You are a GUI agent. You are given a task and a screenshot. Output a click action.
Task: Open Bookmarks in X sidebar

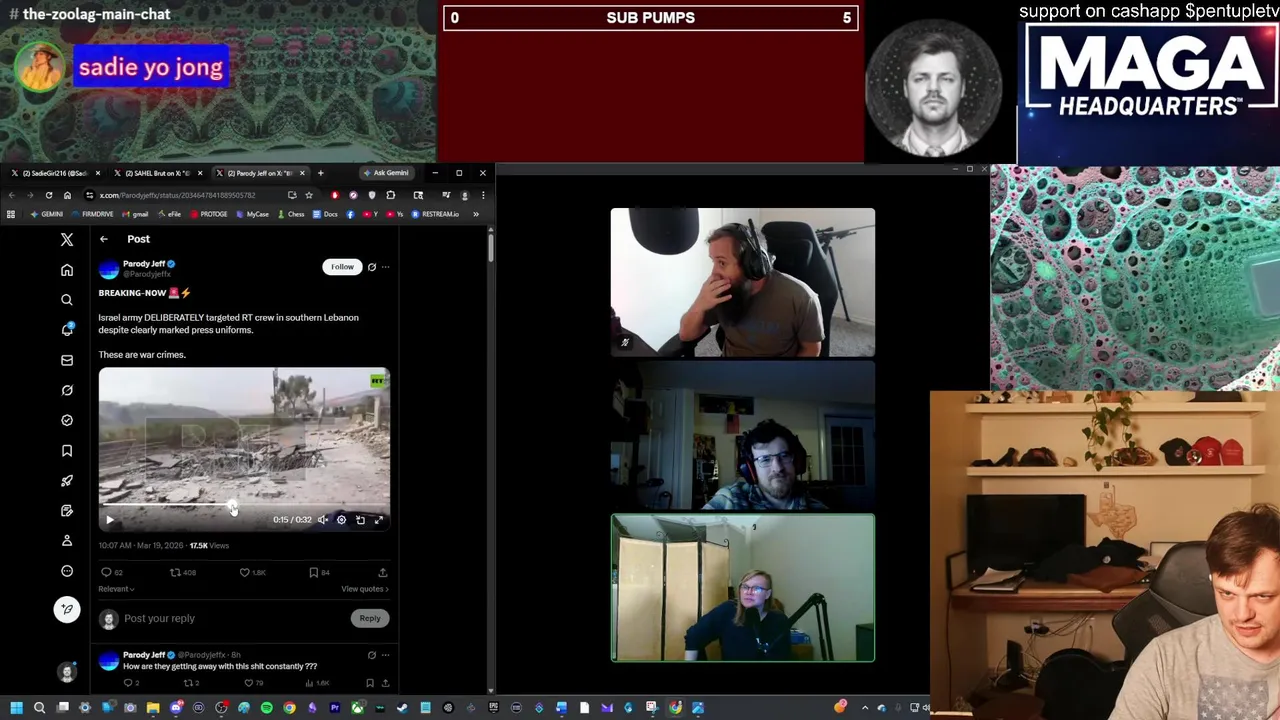[67, 451]
